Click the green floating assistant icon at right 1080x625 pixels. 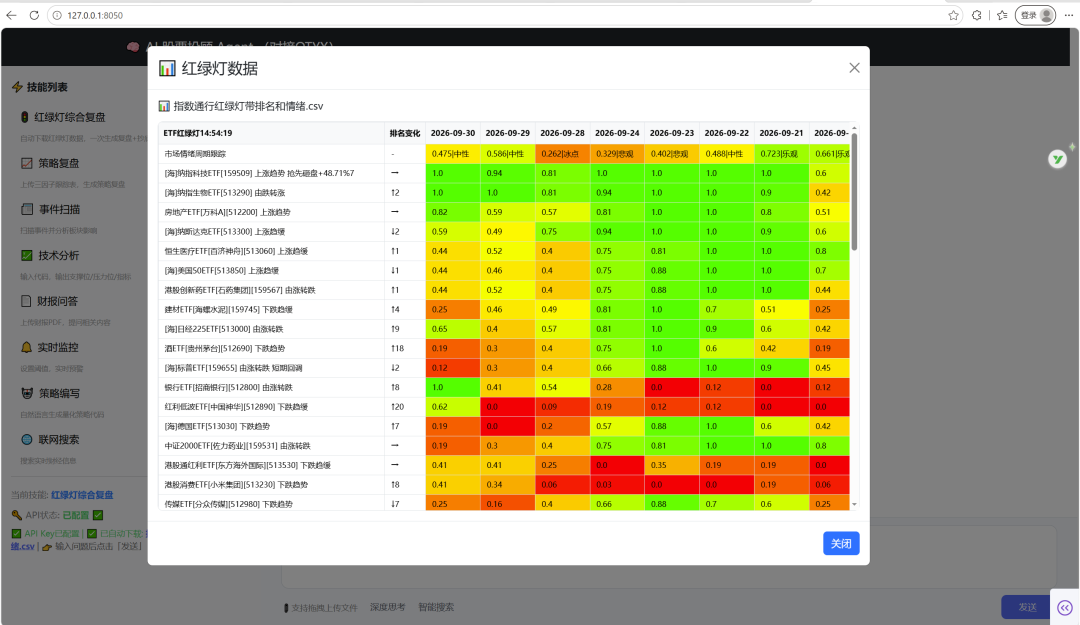(x=1057, y=159)
